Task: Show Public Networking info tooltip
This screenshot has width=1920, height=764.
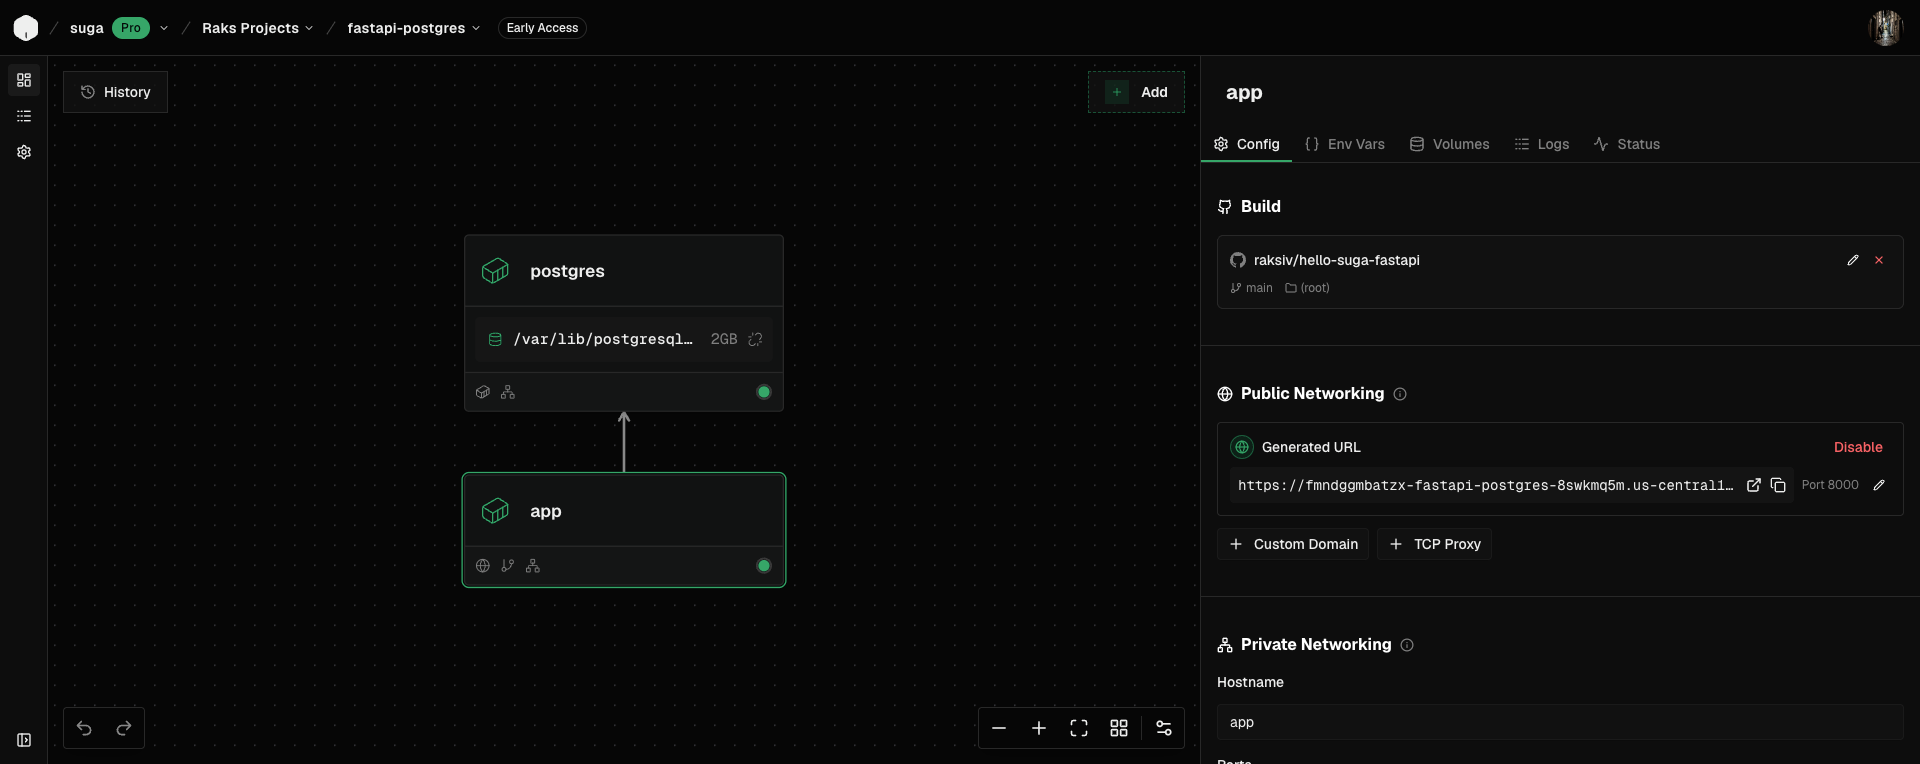Action: tap(1400, 394)
